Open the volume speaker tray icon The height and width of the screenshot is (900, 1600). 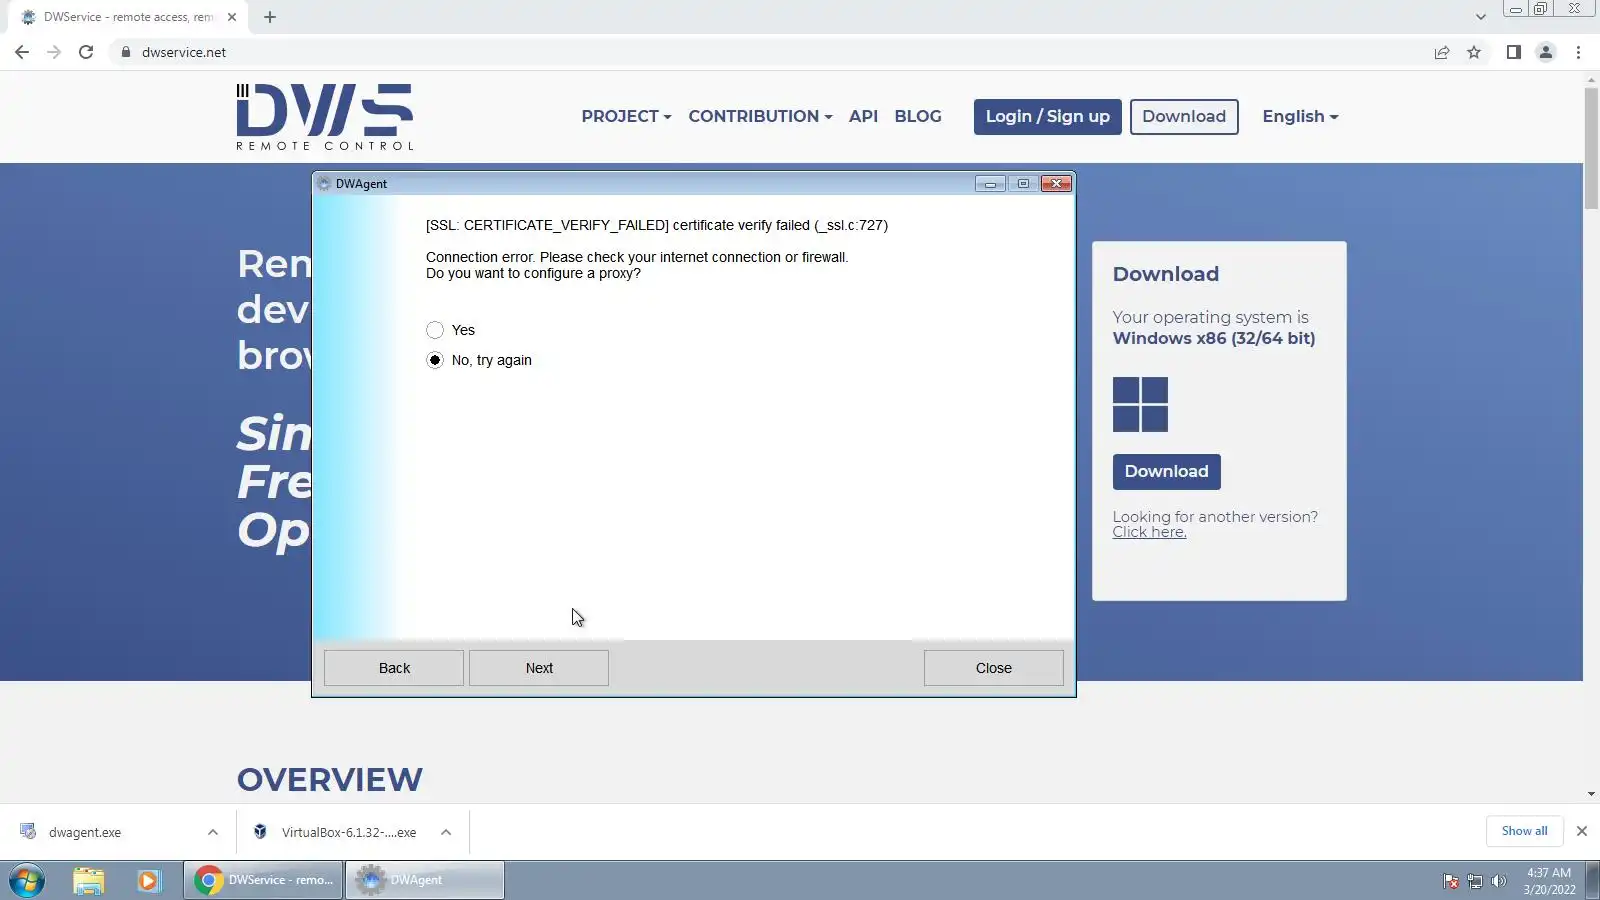(1498, 881)
